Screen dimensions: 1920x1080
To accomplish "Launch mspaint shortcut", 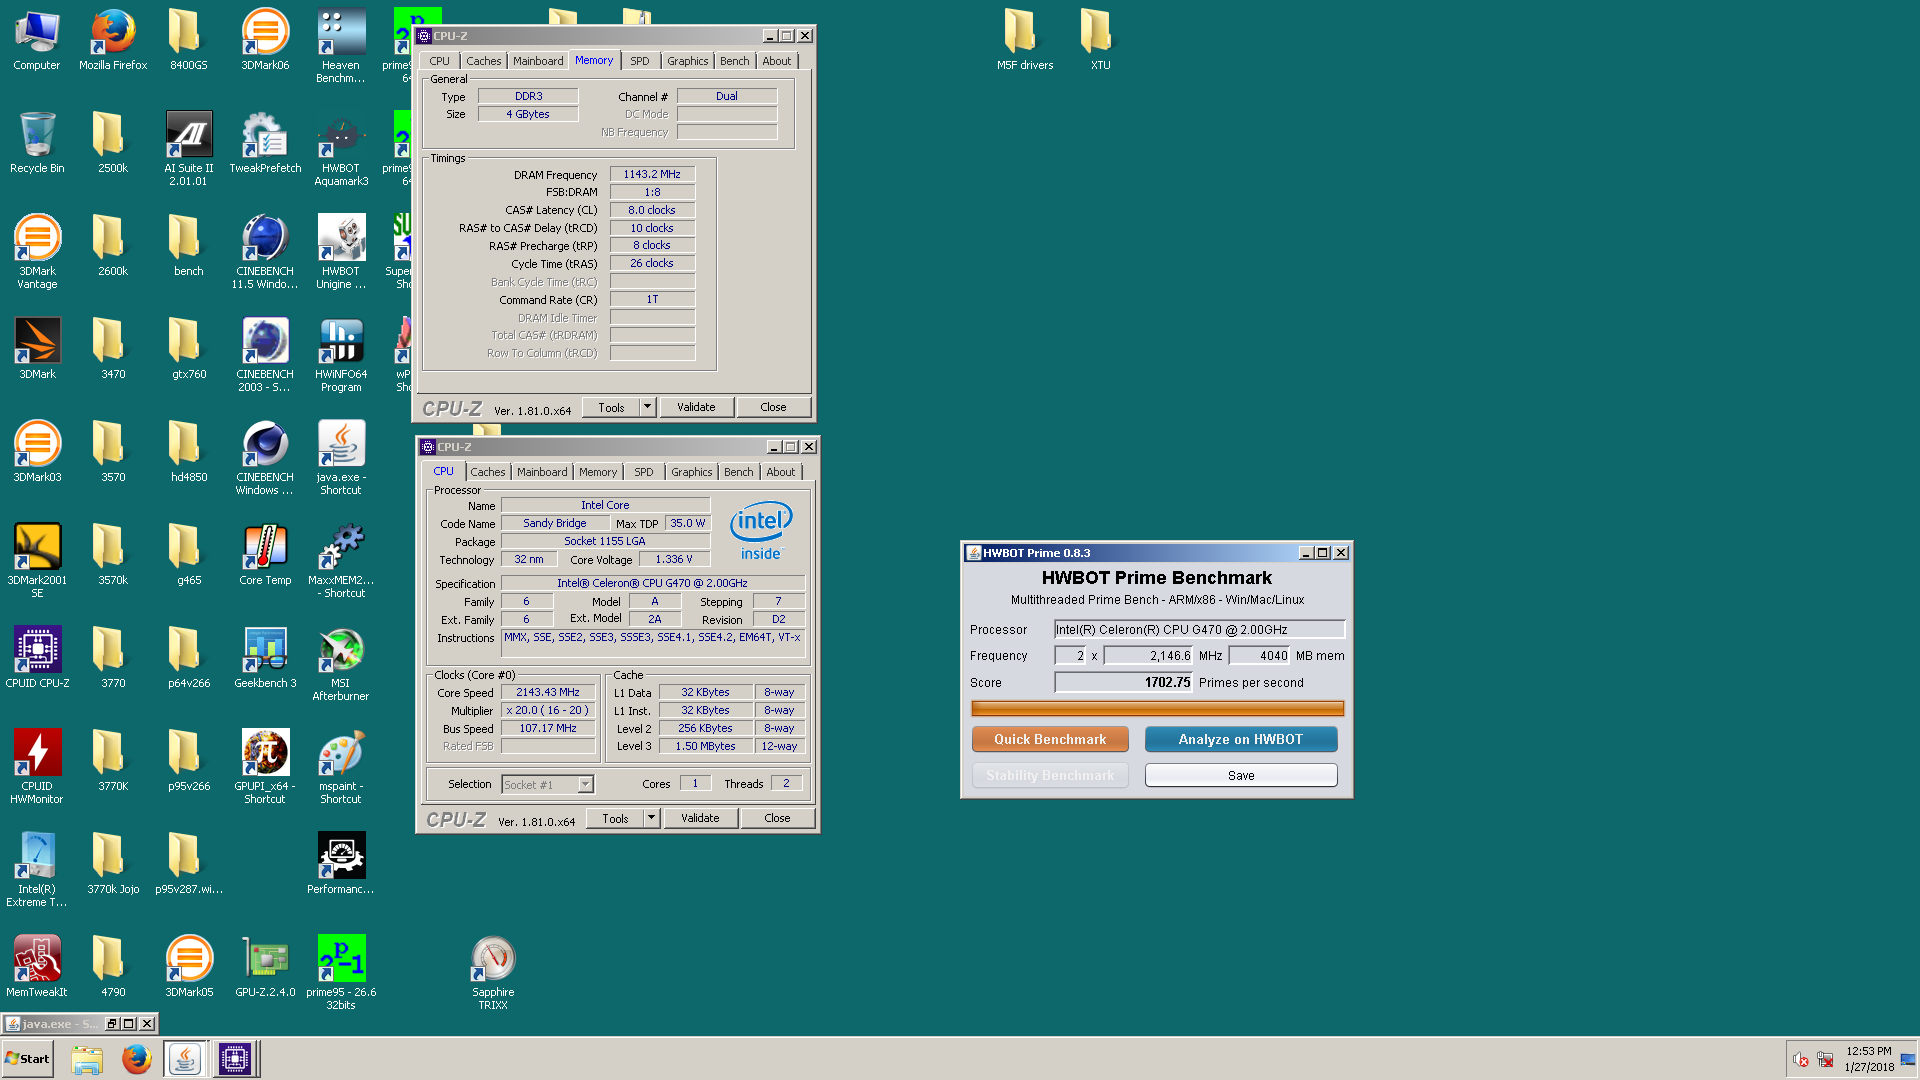I will [x=341, y=767].
